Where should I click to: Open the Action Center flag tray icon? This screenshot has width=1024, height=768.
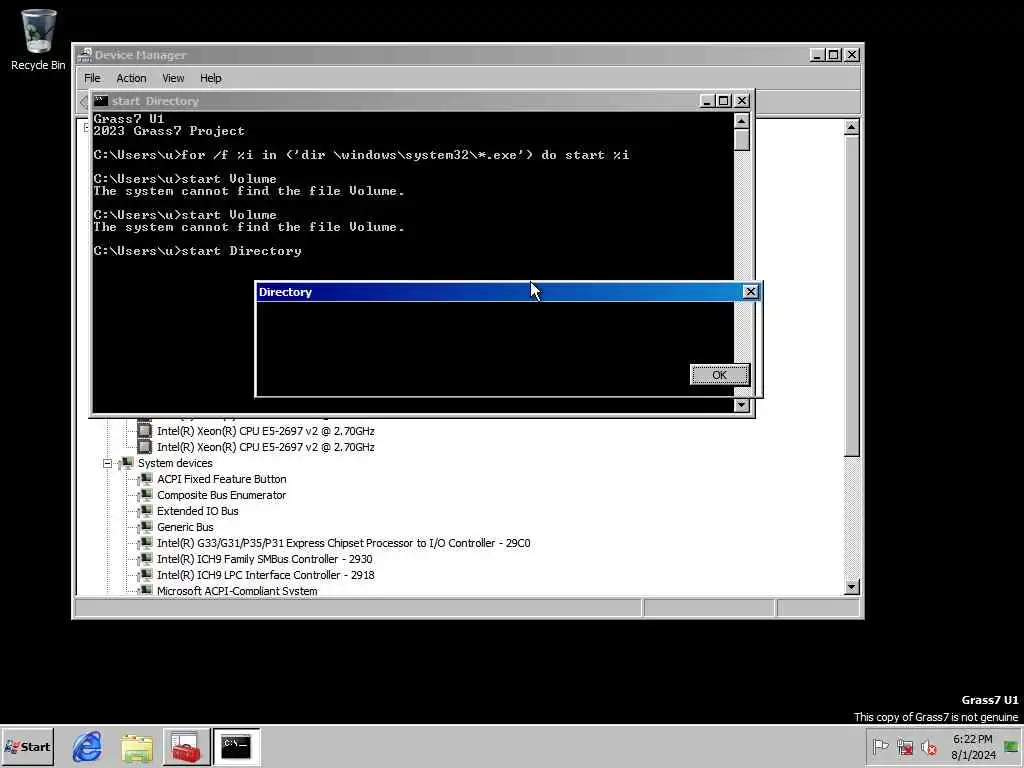coord(880,746)
